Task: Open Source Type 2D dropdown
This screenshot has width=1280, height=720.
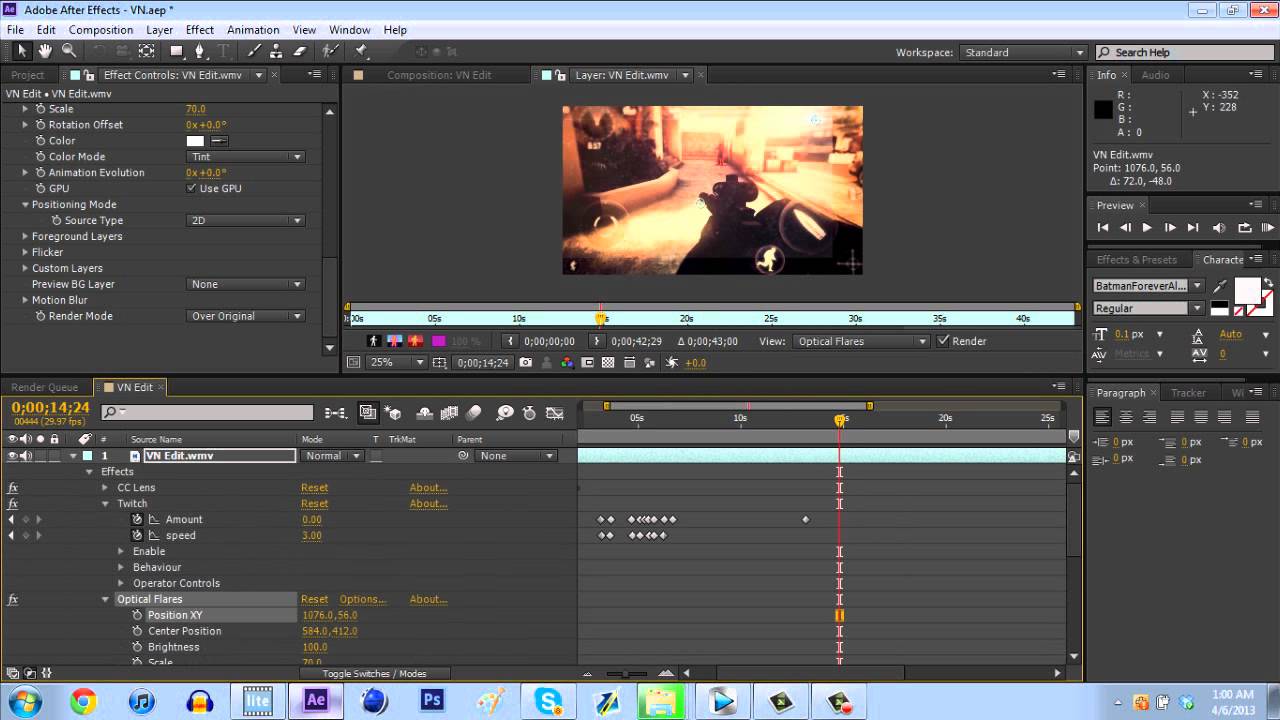Action: click(245, 221)
